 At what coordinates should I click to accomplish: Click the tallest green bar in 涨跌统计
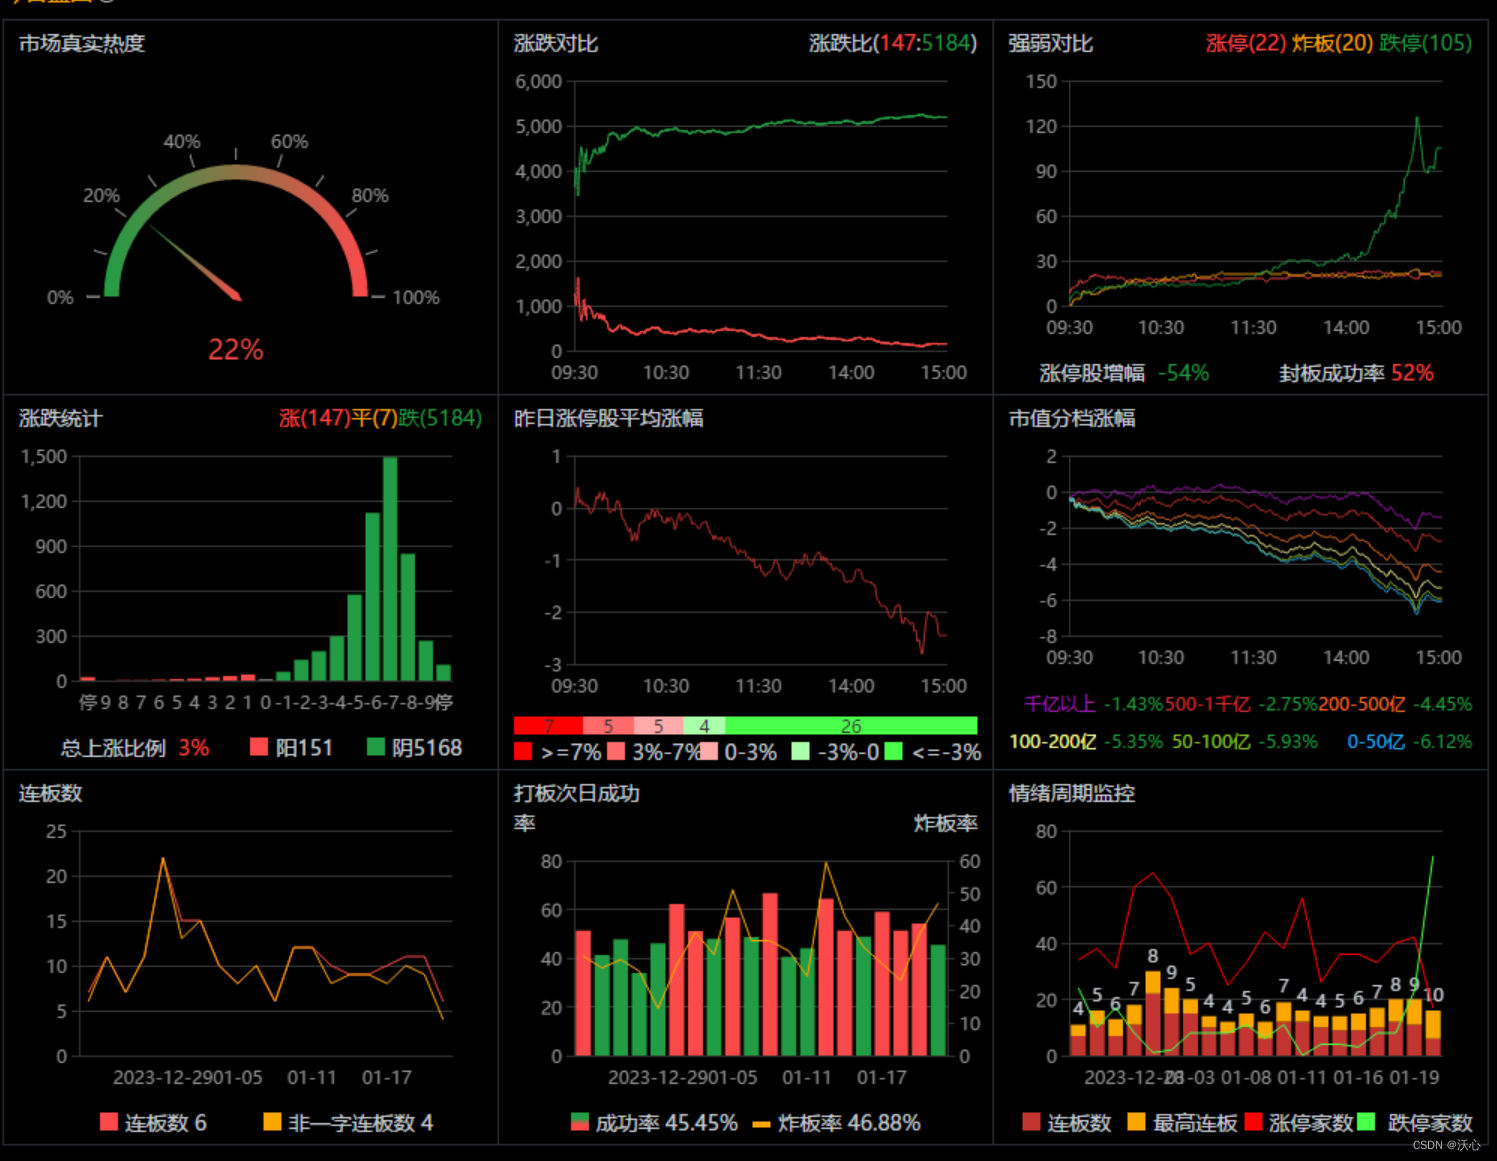[x=390, y=568]
